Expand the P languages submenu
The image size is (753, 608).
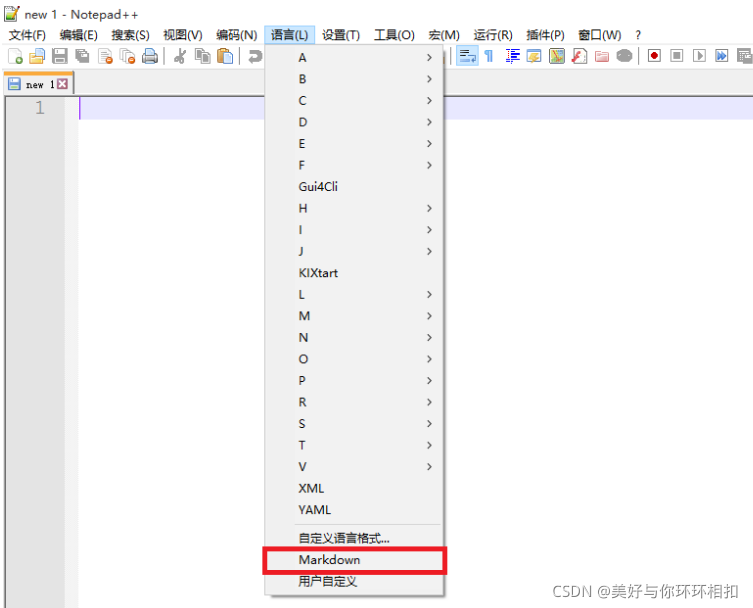(x=354, y=380)
